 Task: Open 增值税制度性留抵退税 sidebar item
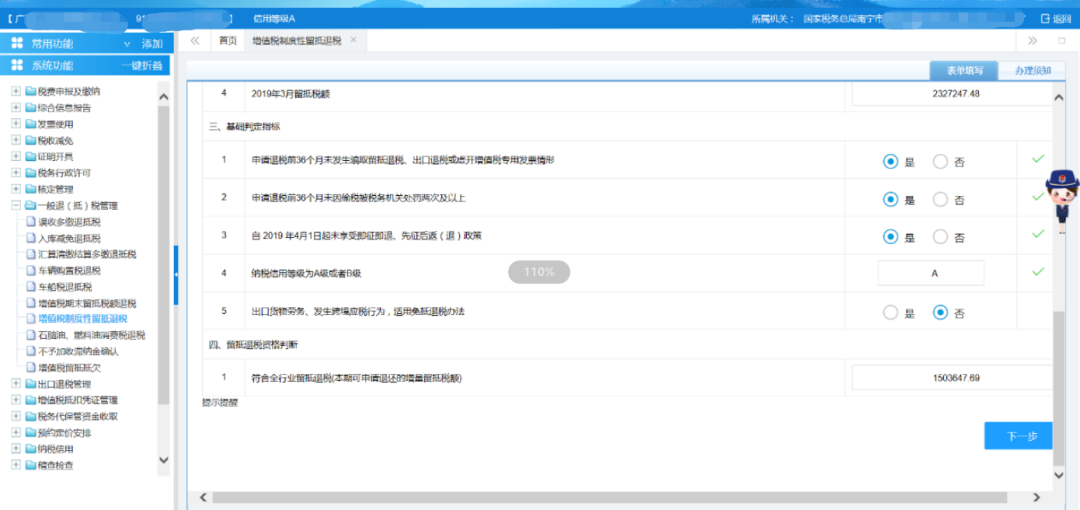pos(83,319)
